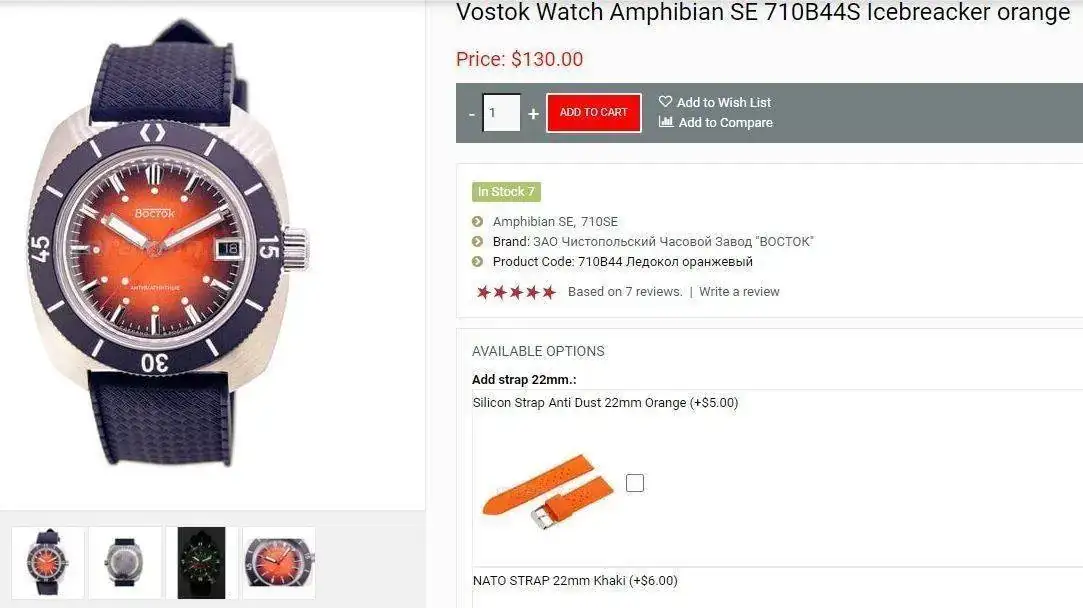Viewport: 1083px width, 608px height.
Task: Select the case-back watch thumbnail
Action: point(125,562)
